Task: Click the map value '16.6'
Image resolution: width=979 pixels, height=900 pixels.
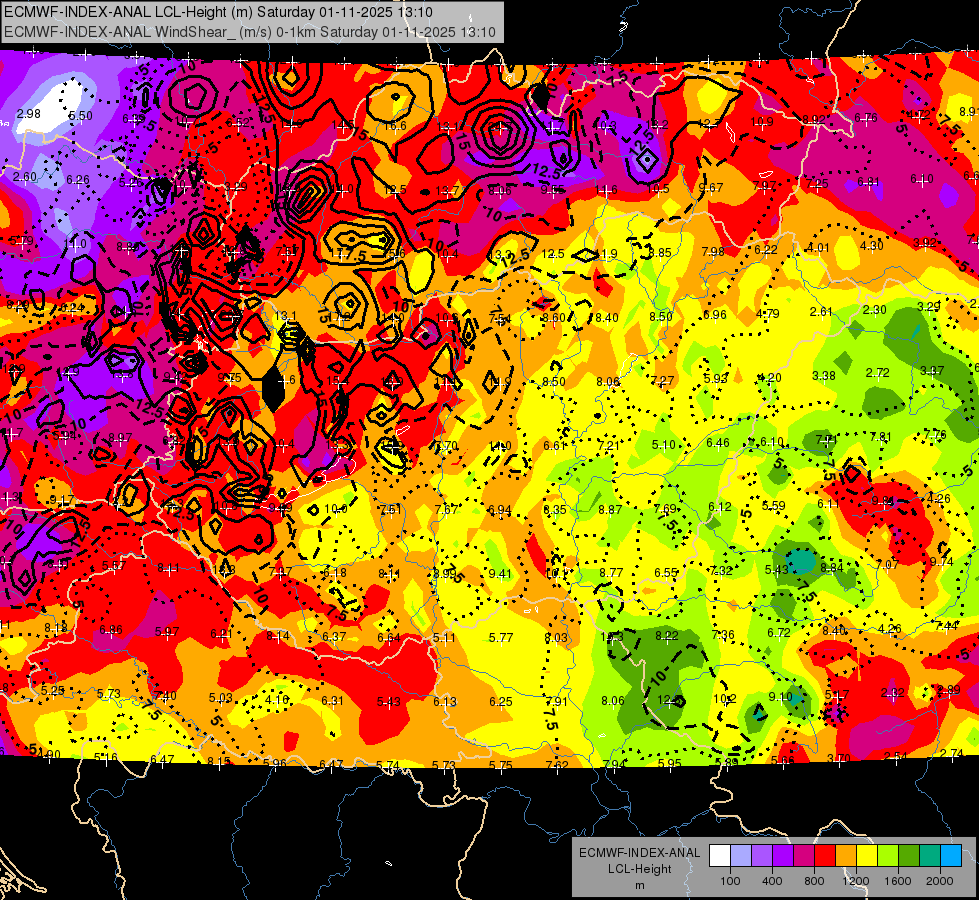Action: click(395, 126)
